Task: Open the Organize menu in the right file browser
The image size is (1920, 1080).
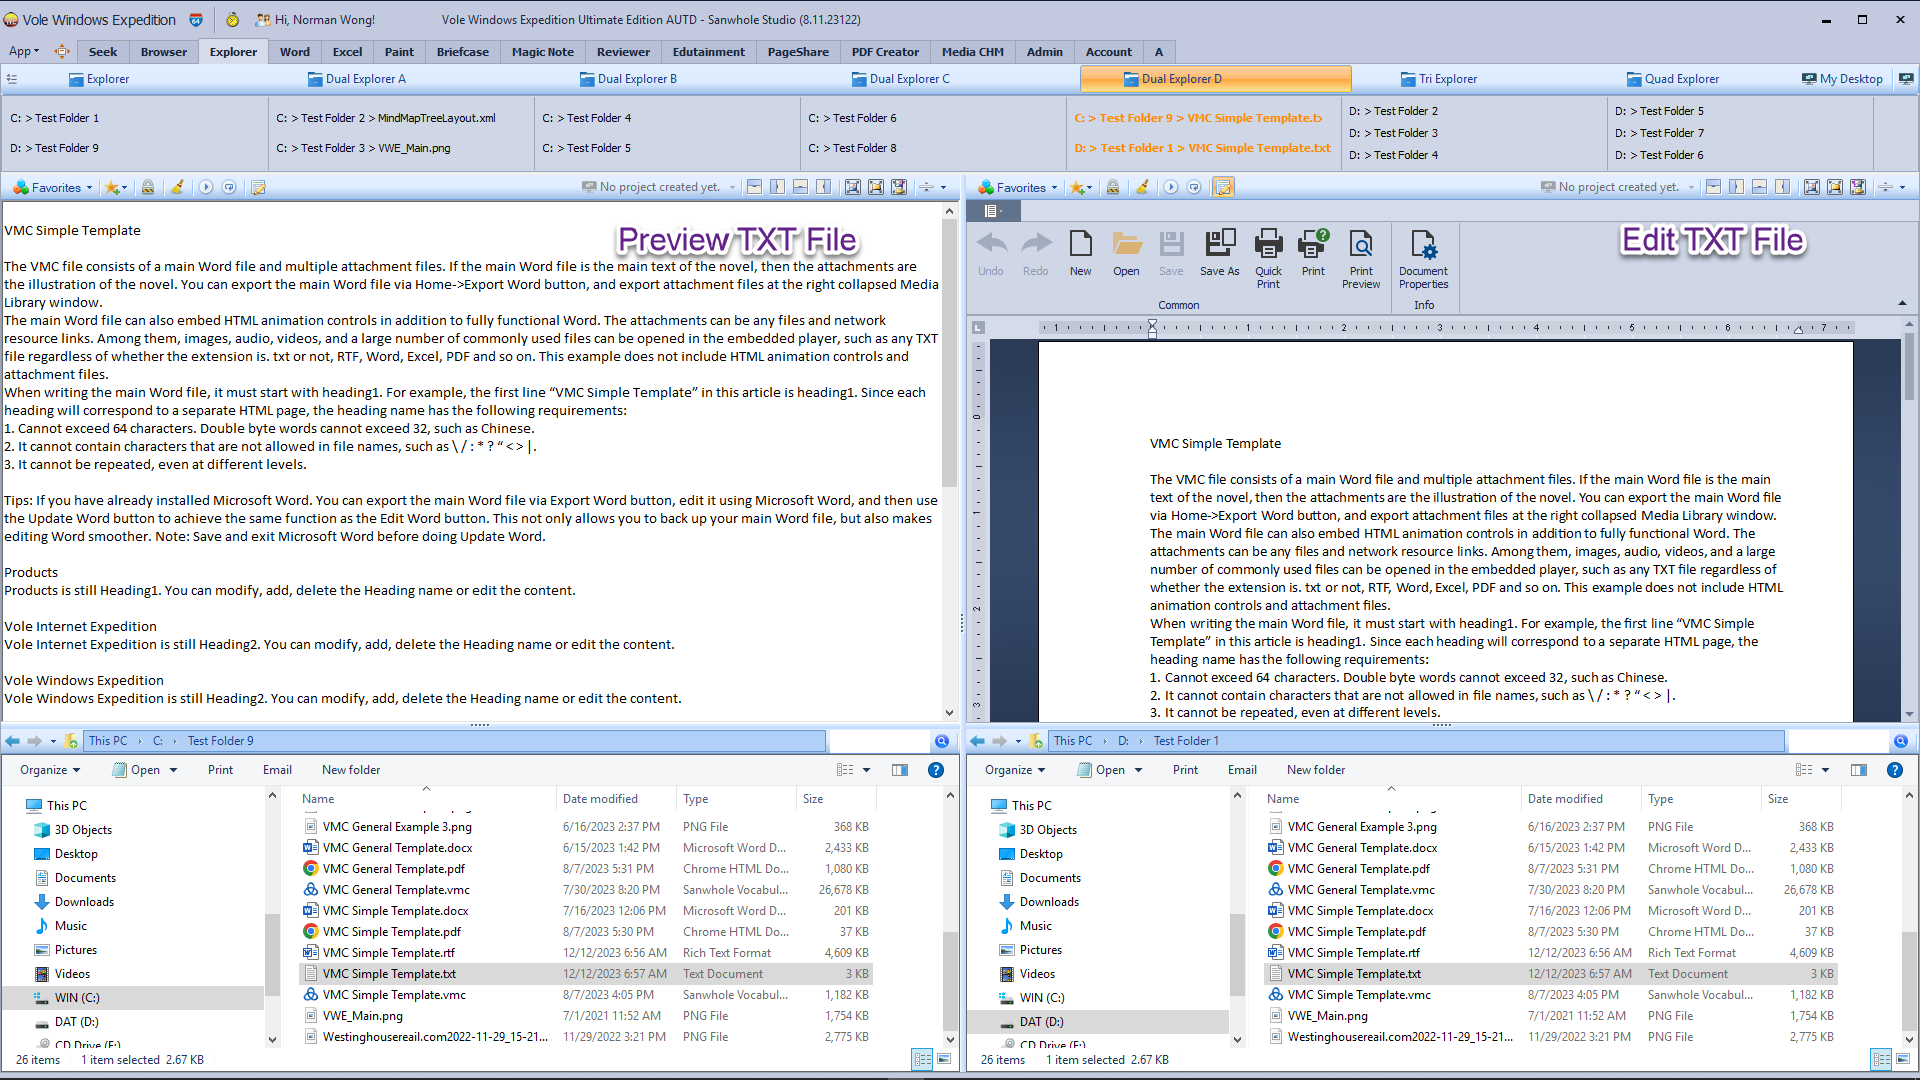Action: pyautogui.click(x=1015, y=770)
